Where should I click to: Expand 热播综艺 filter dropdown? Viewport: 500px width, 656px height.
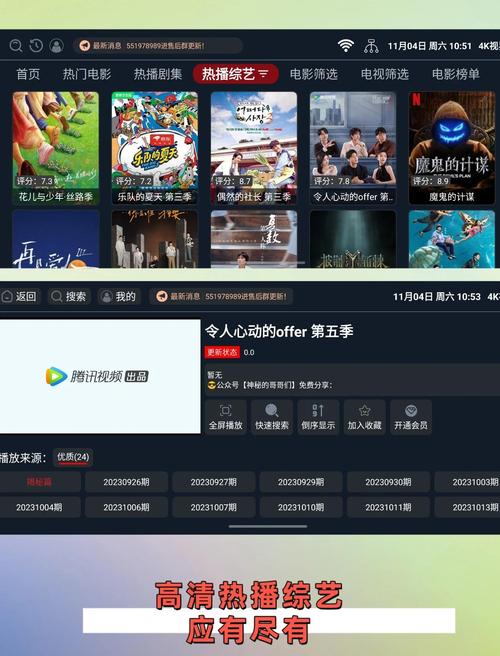point(263,74)
